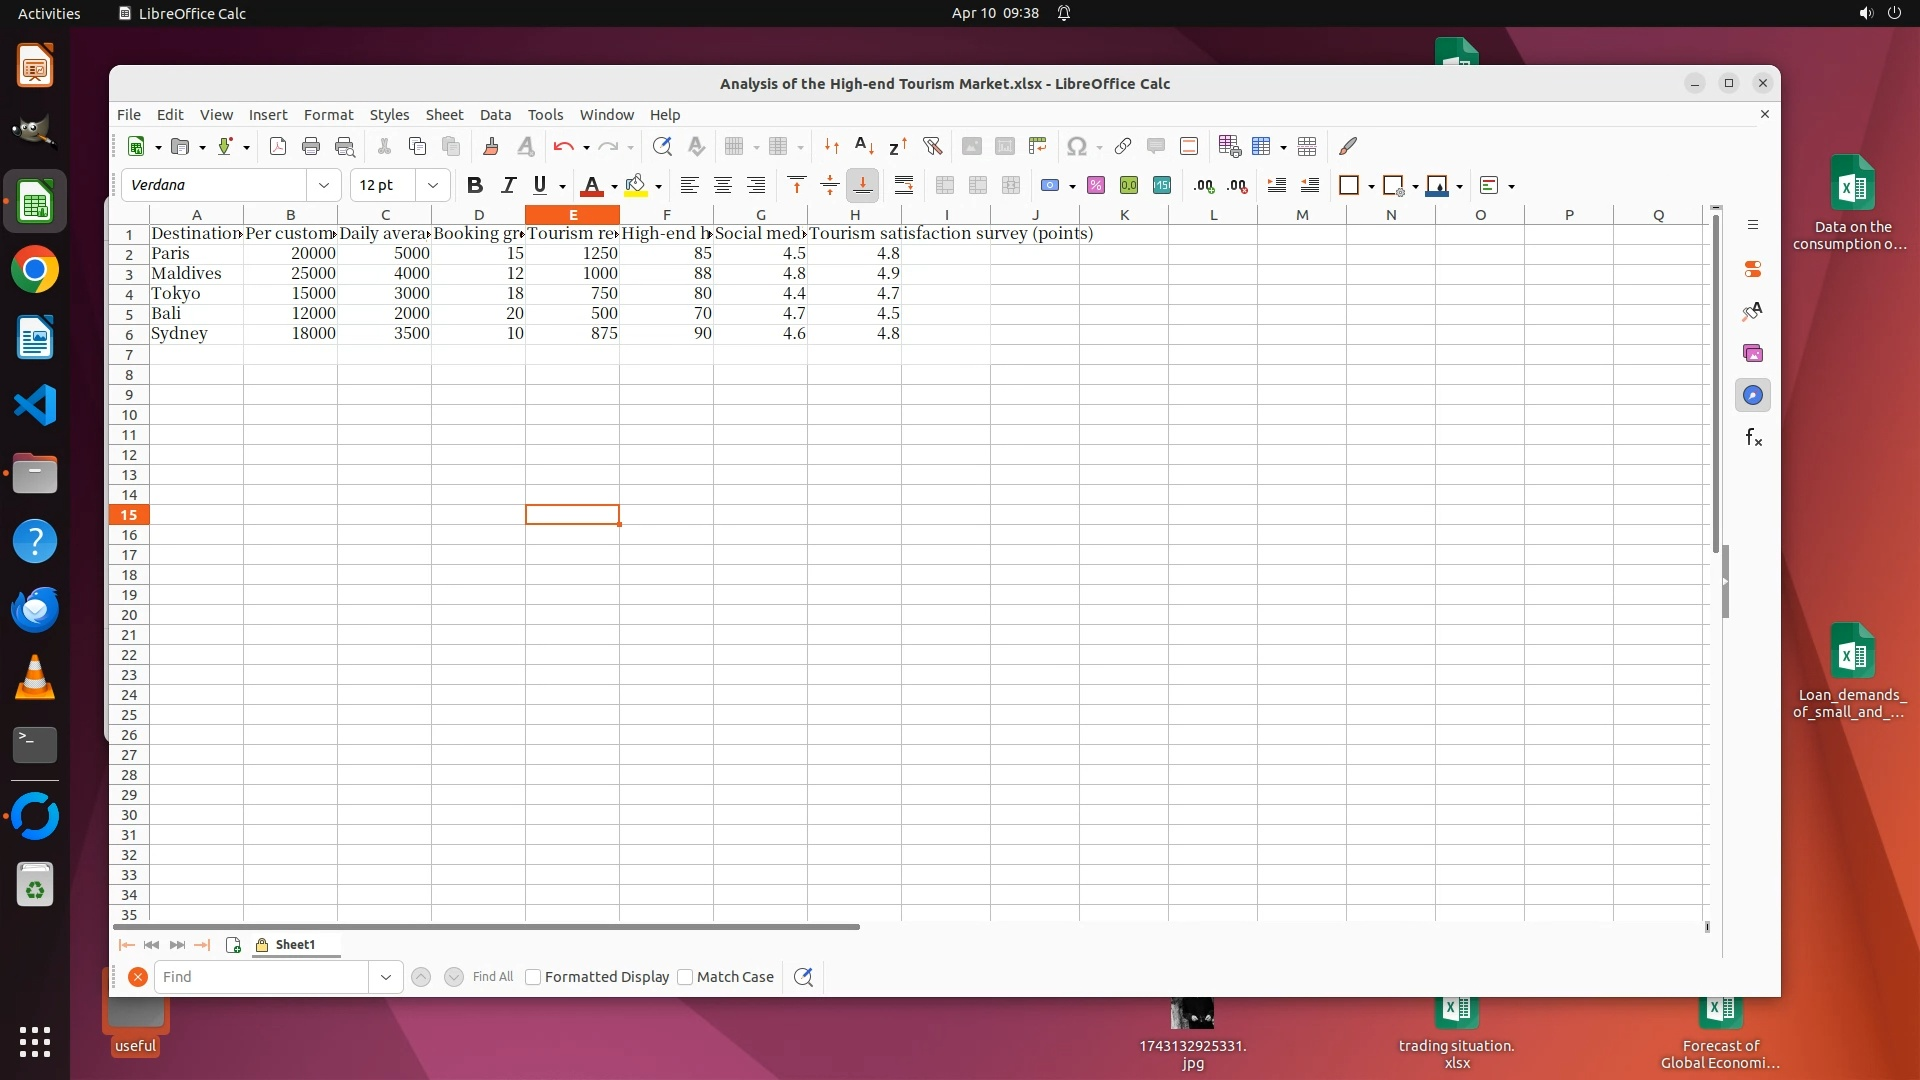Click the Sort Ascending icon
Screen dimensions: 1920x1080
865,146
